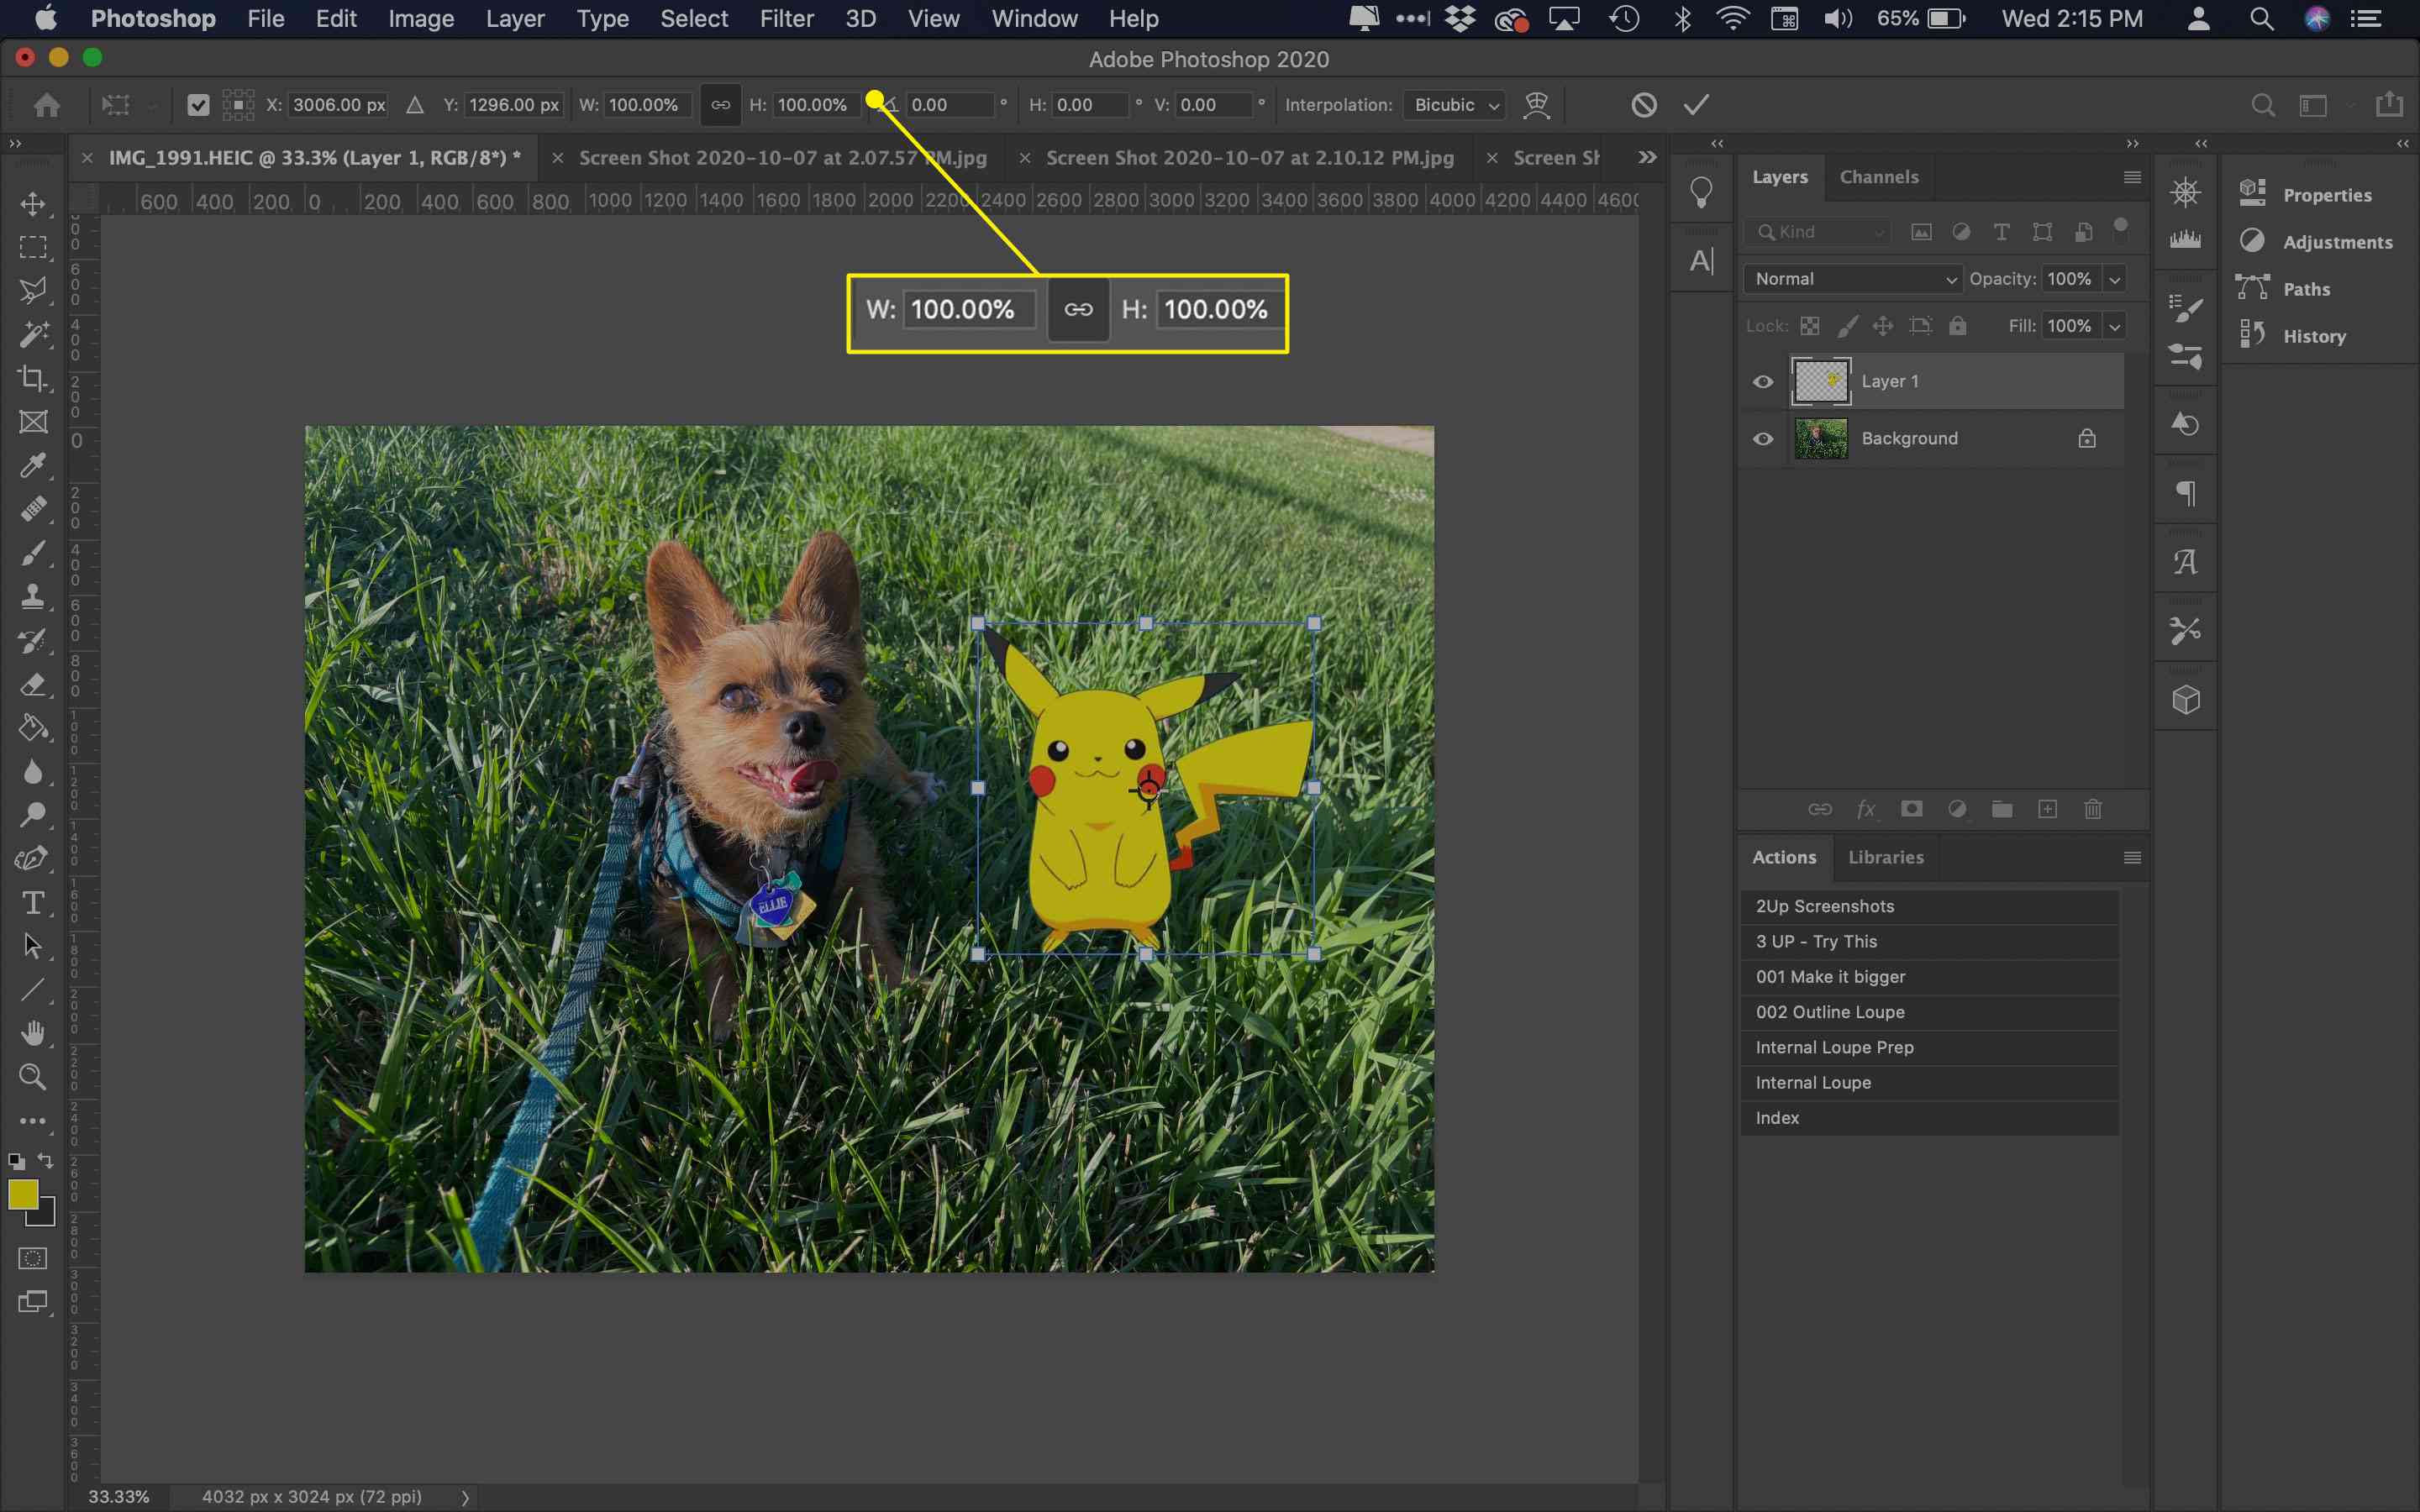
Task: Add a layer mask
Action: coord(1911,809)
